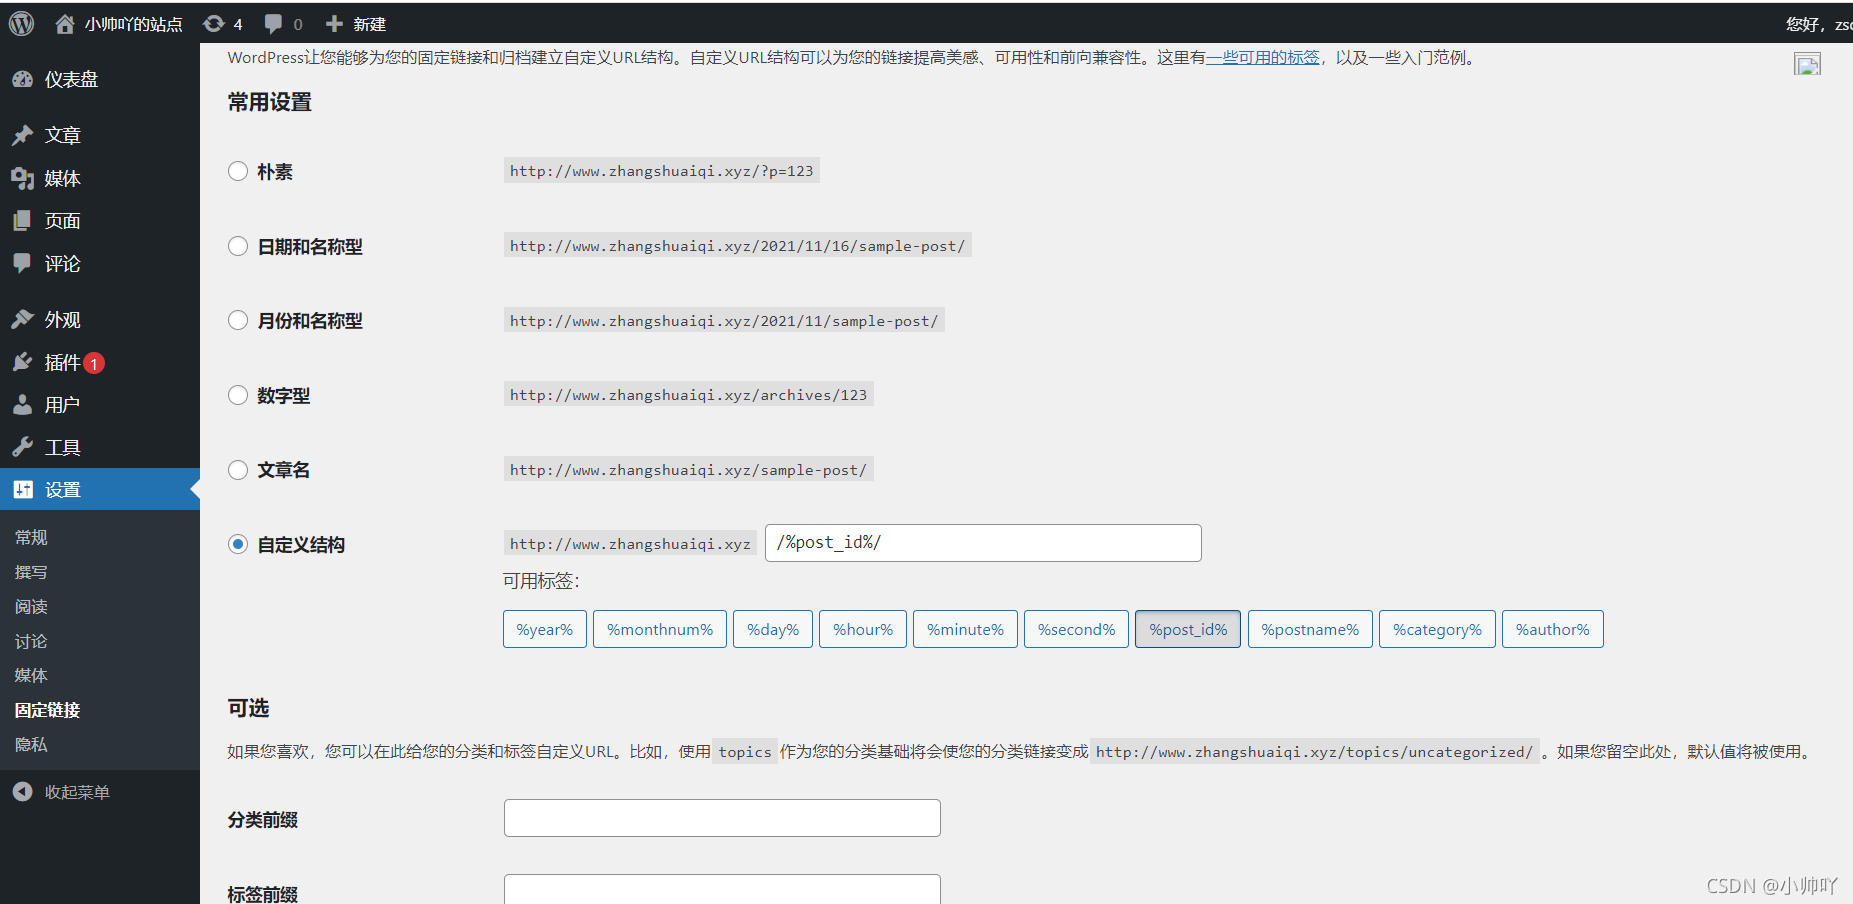Click the 设置 settings icon

coord(22,489)
